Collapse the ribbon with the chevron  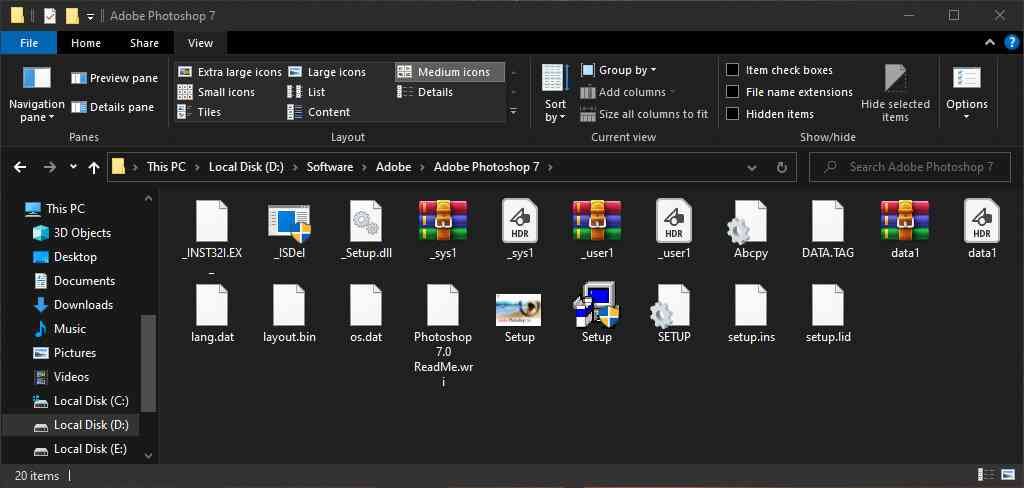pos(990,42)
